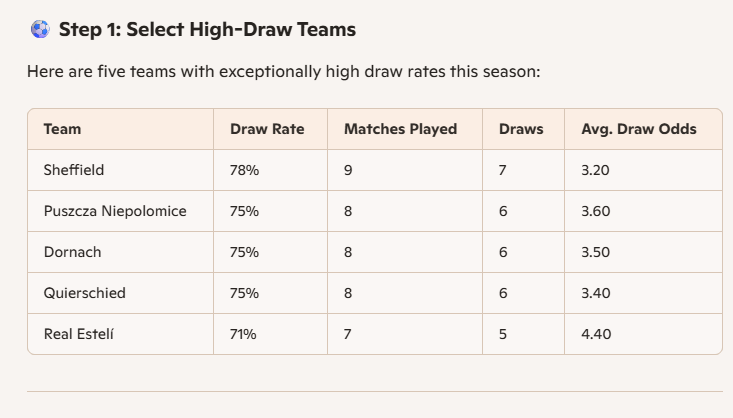The width and height of the screenshot is (733, 418).
Task: Click Sheffield's 3.20 average odds value
Action: click(x=595, y=170)
